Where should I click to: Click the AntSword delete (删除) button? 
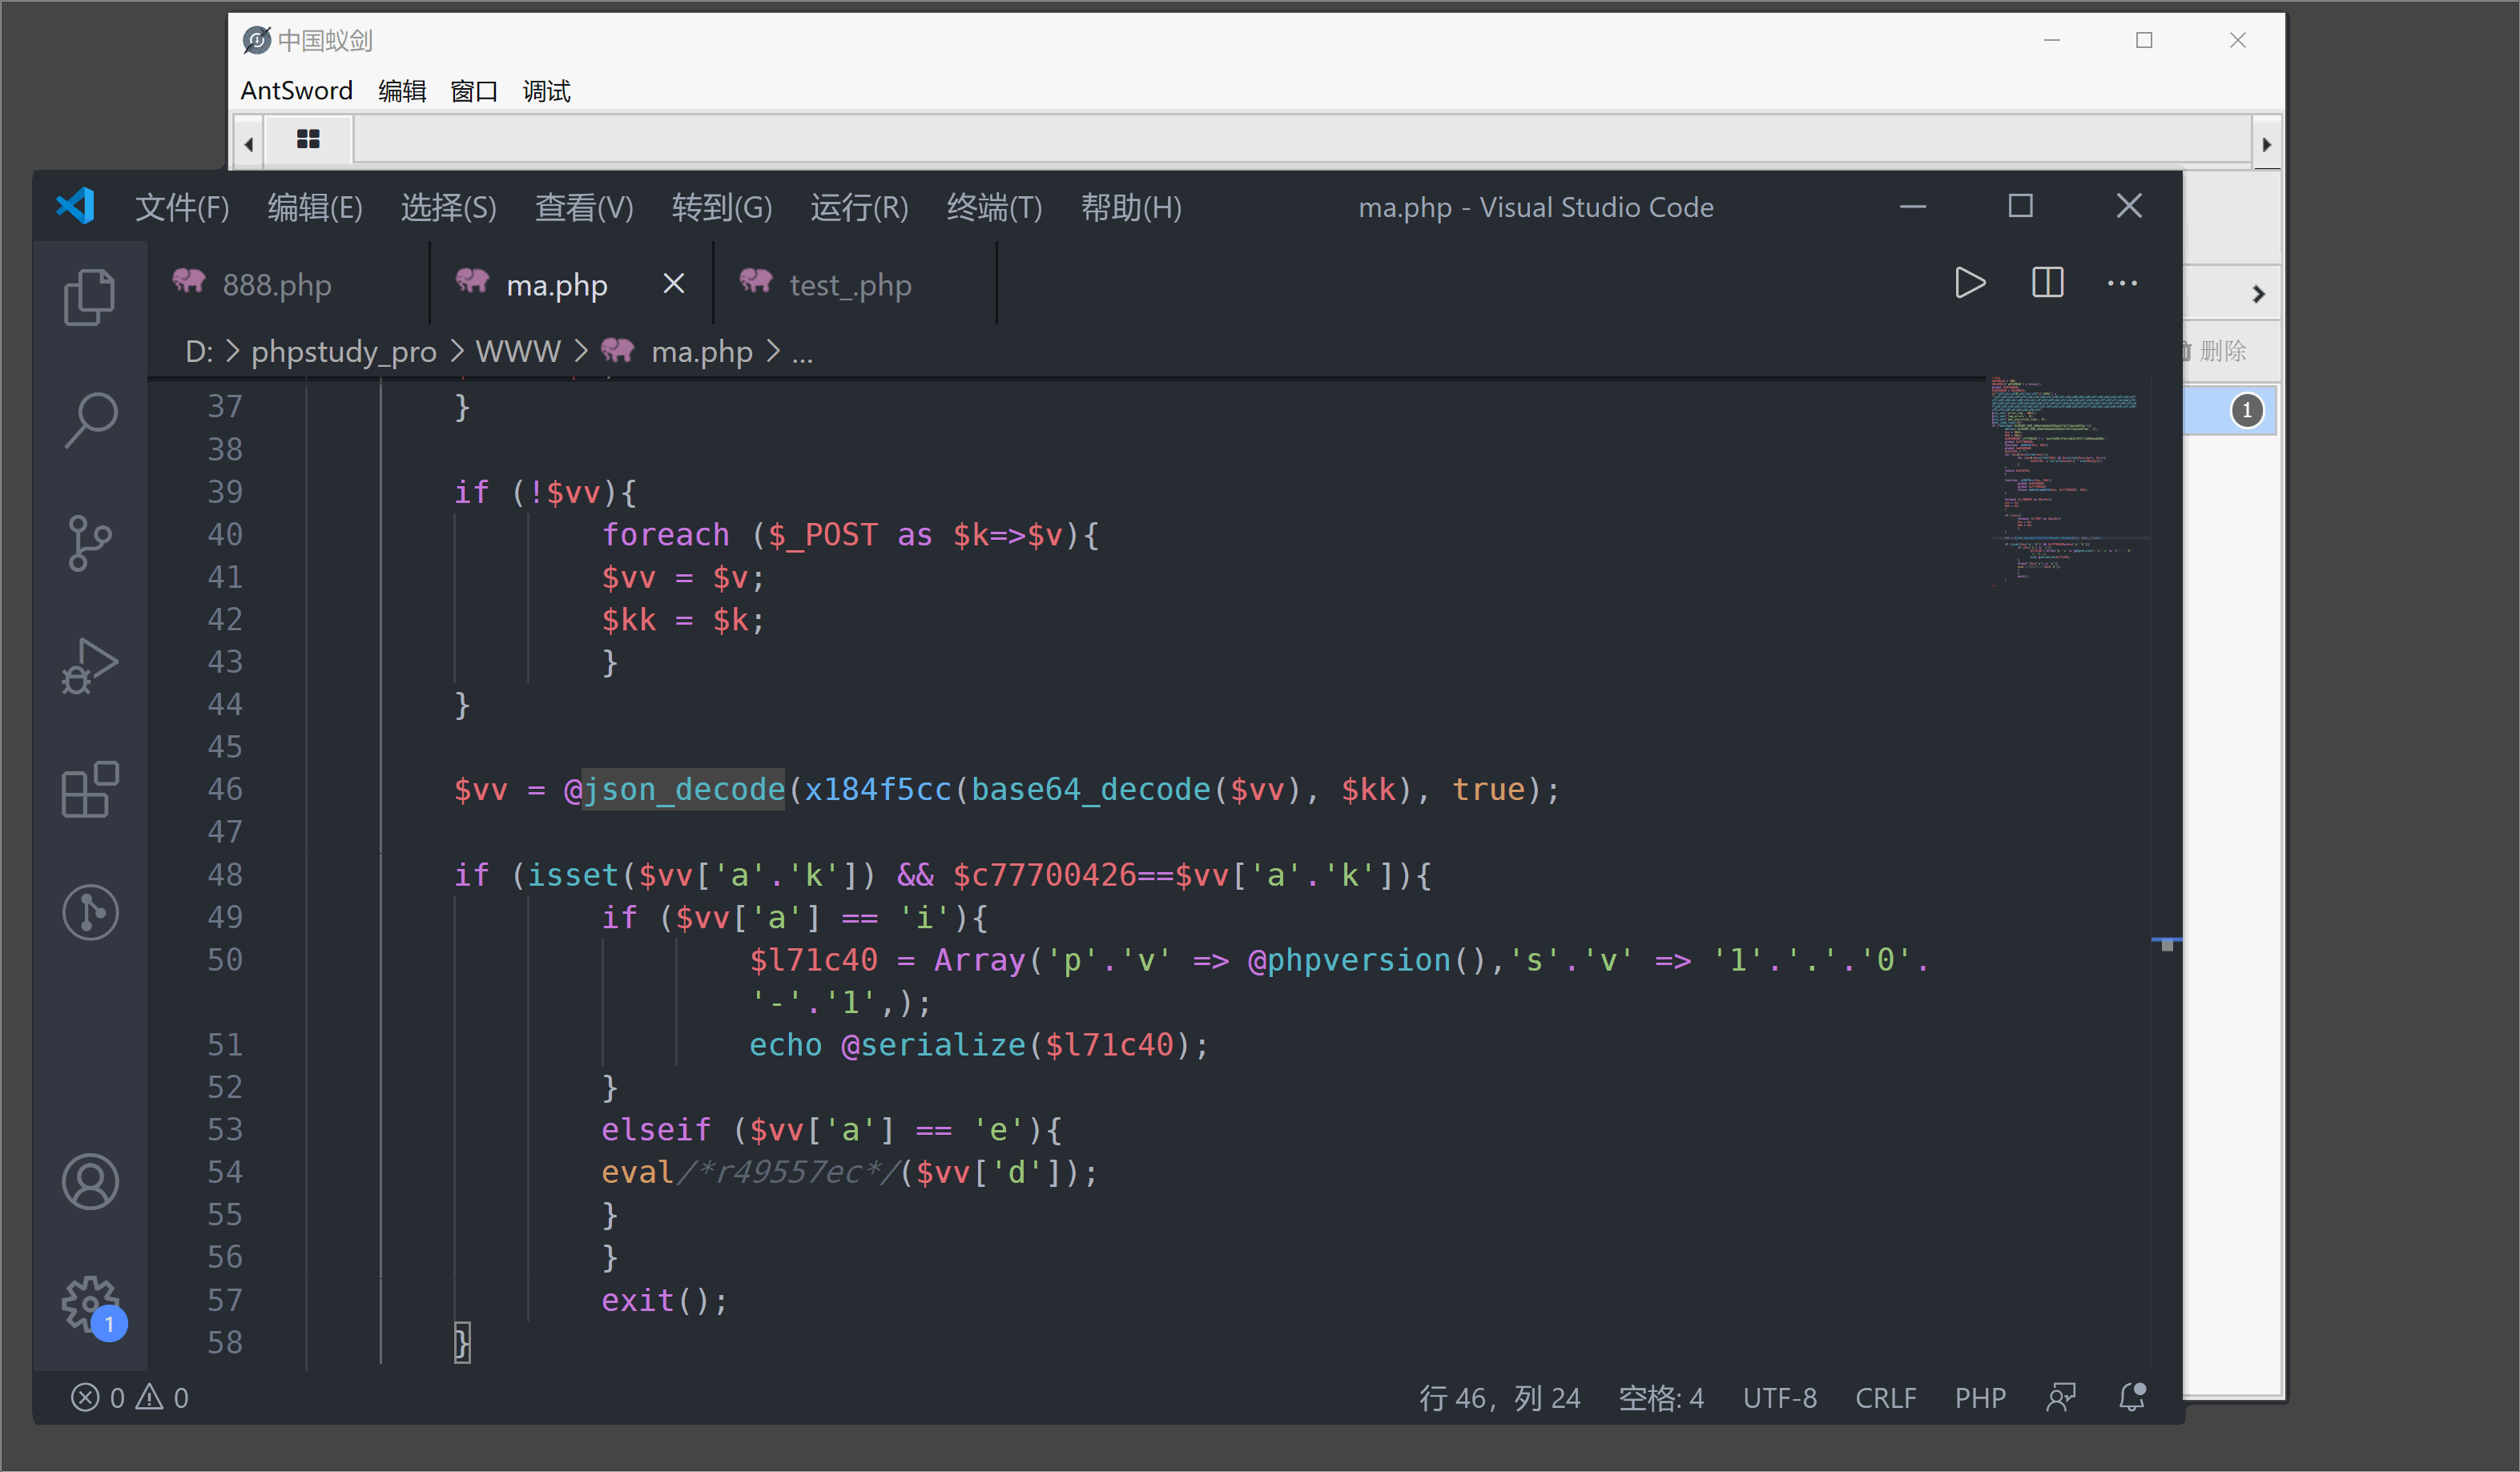2215,351
